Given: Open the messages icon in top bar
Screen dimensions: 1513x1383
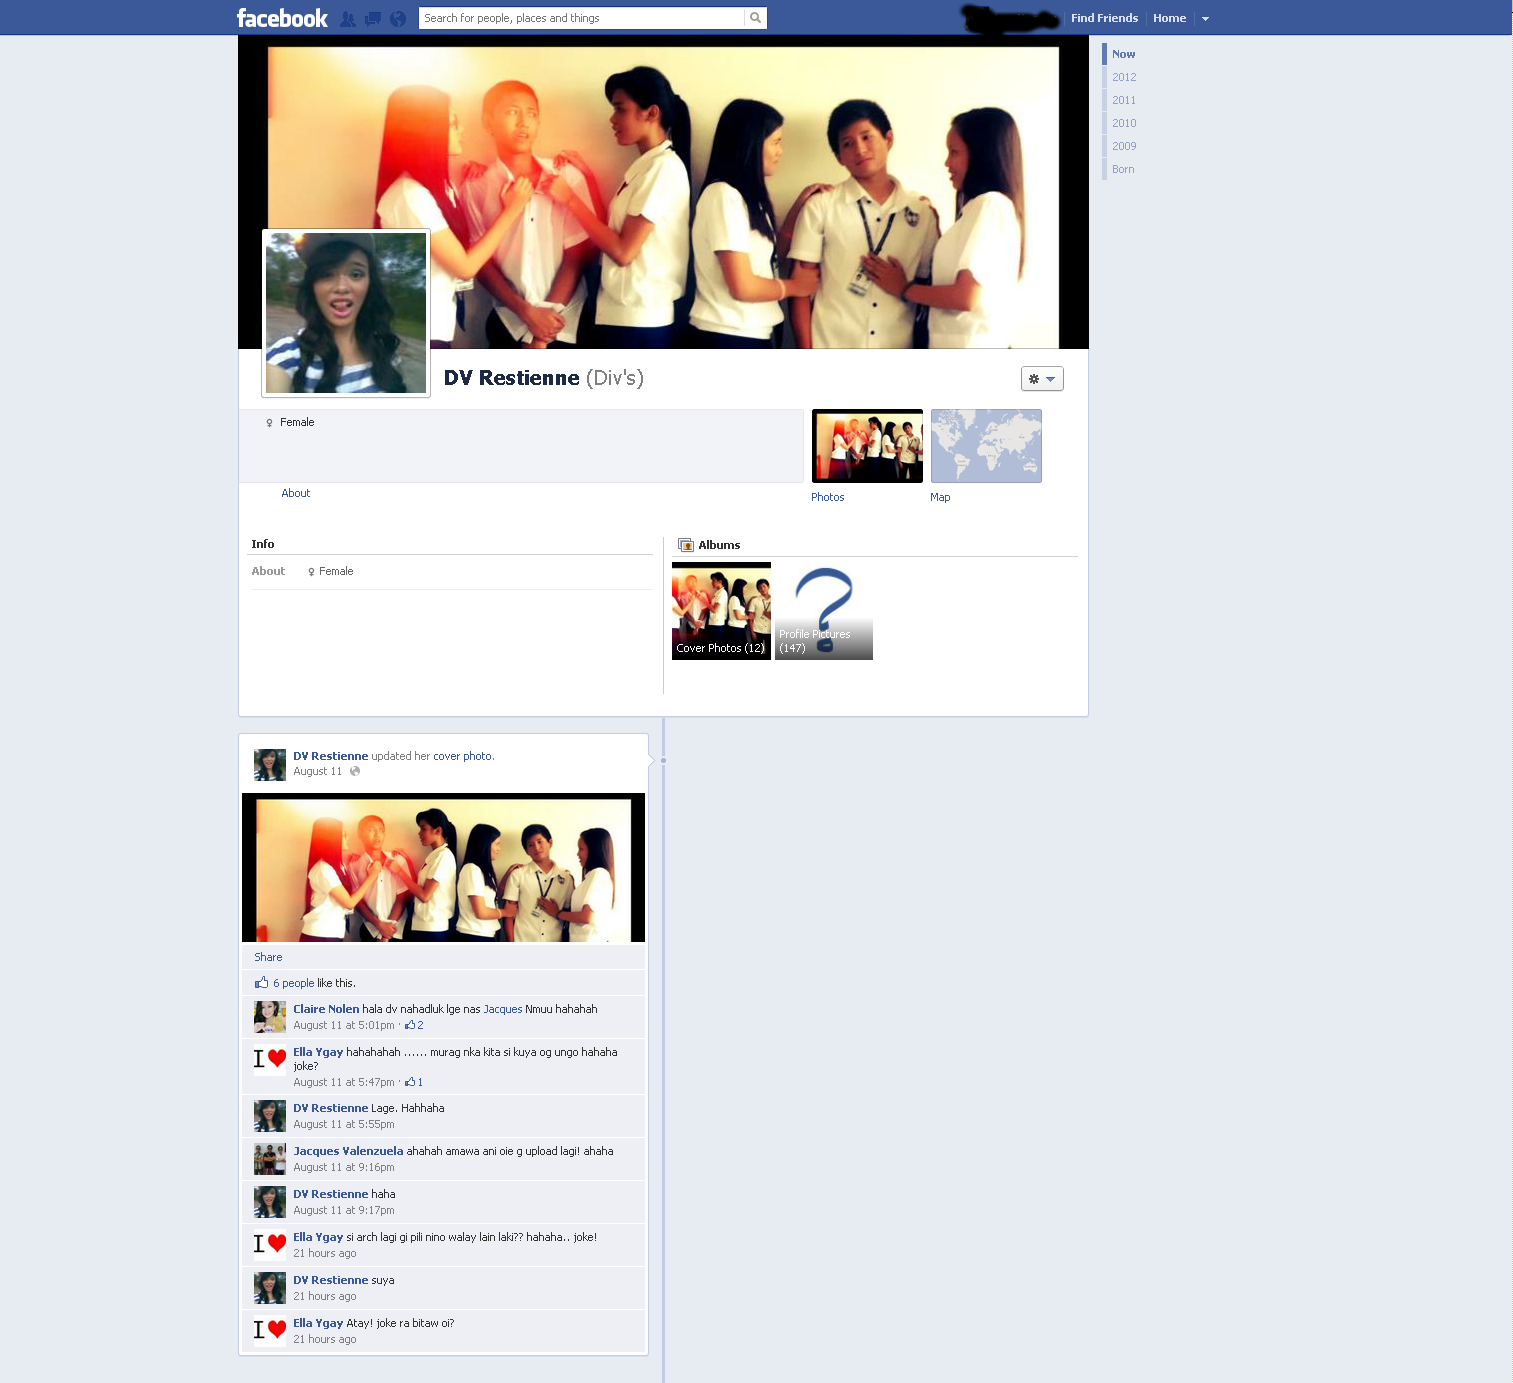Looking at the screenshot, I should tap(373, 18).
